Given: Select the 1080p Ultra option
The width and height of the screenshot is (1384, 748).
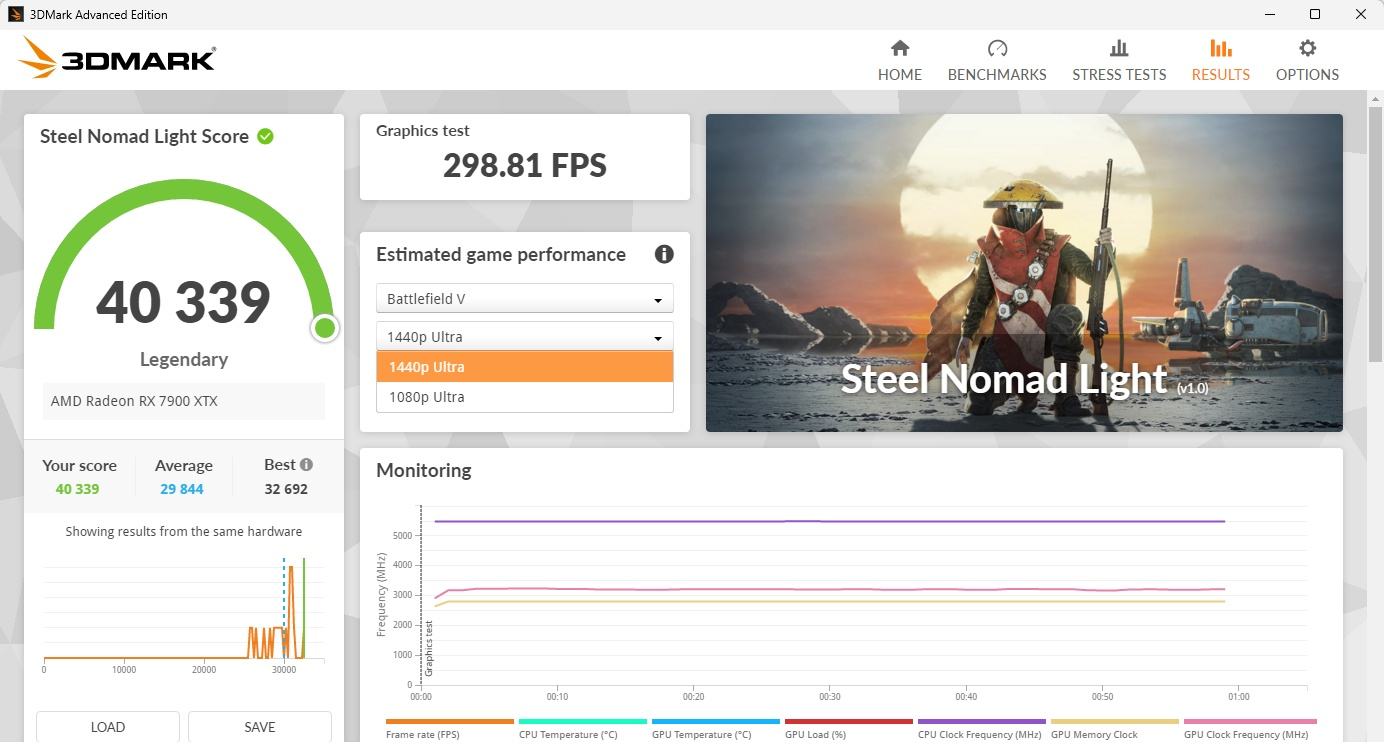Looking at the screenshot, I should point(524,397).
